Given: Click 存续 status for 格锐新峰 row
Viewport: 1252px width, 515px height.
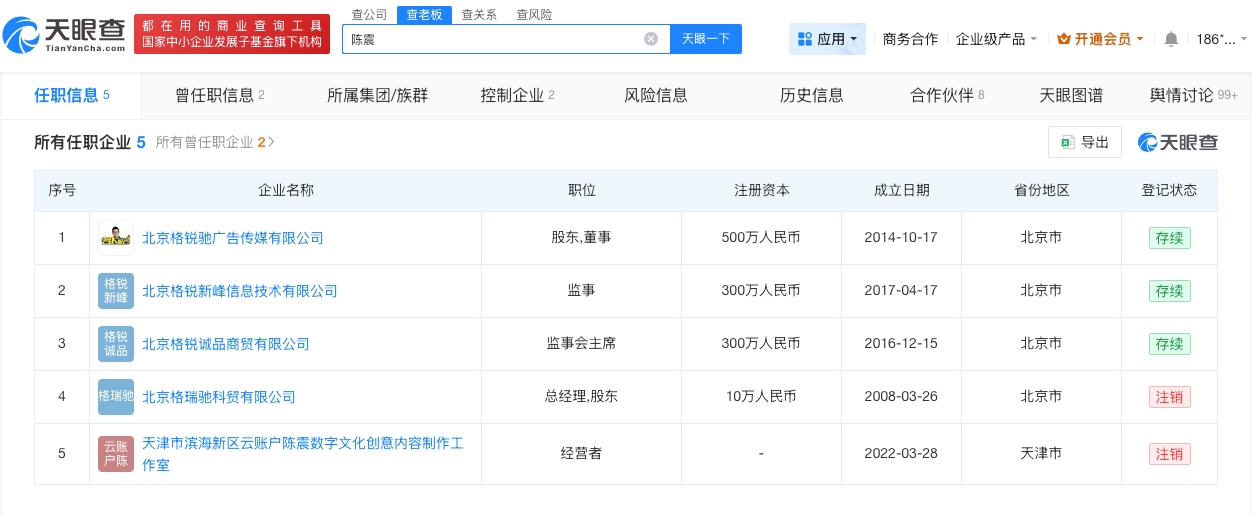Looking at the screenshot, I should coord(1169,291).
